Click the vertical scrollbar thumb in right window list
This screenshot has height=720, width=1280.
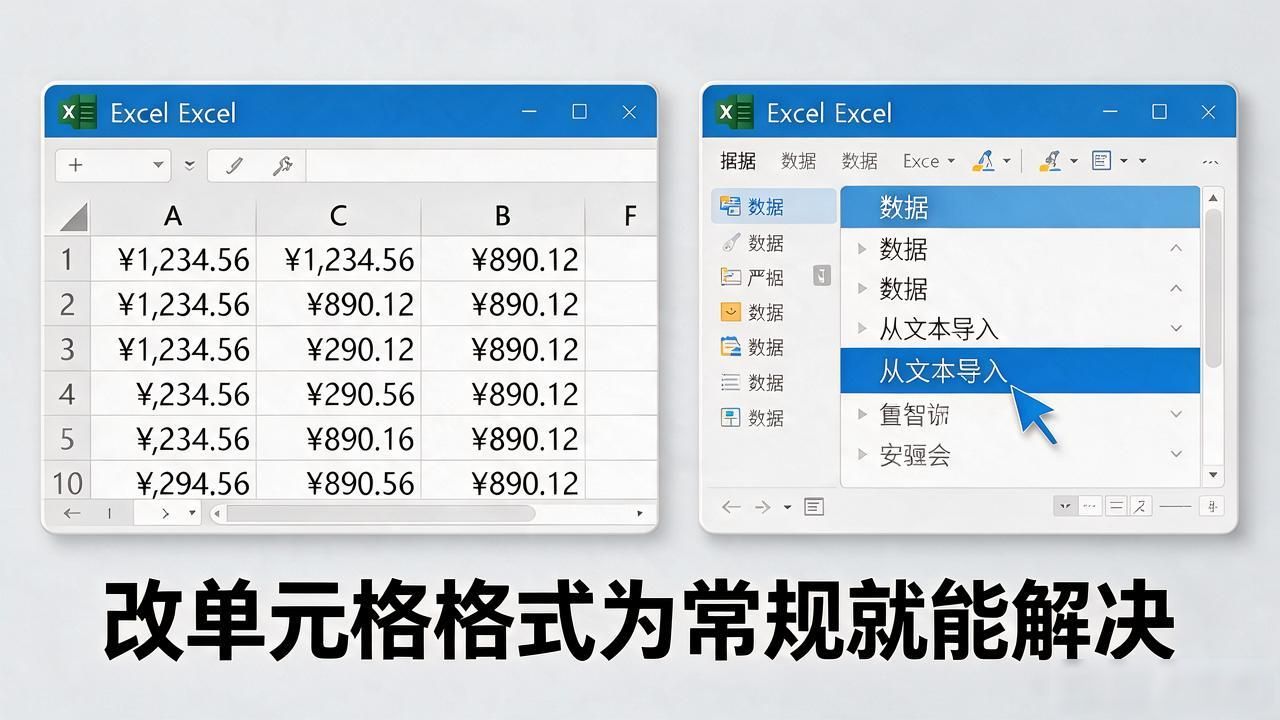(1213, 288)
